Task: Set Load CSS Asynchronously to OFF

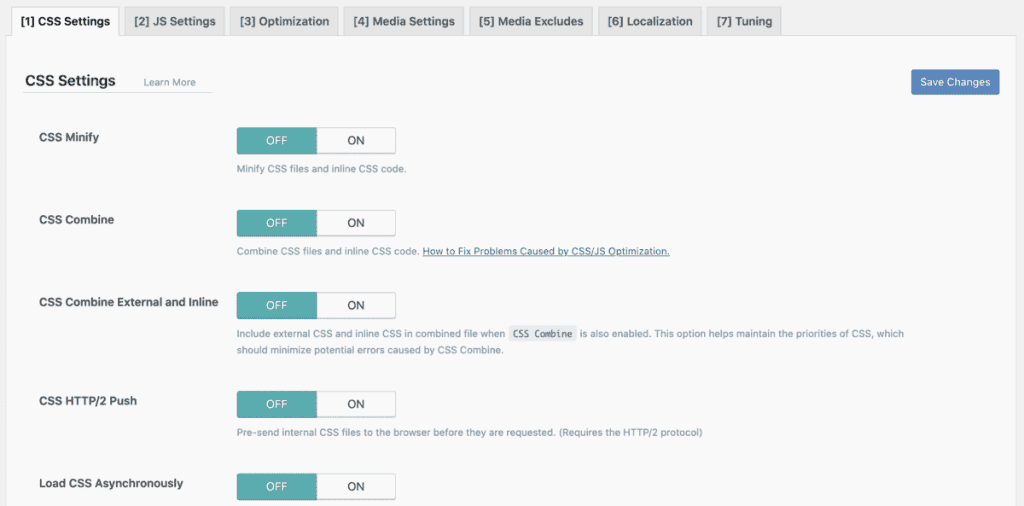Action: (x=276, y=486)
